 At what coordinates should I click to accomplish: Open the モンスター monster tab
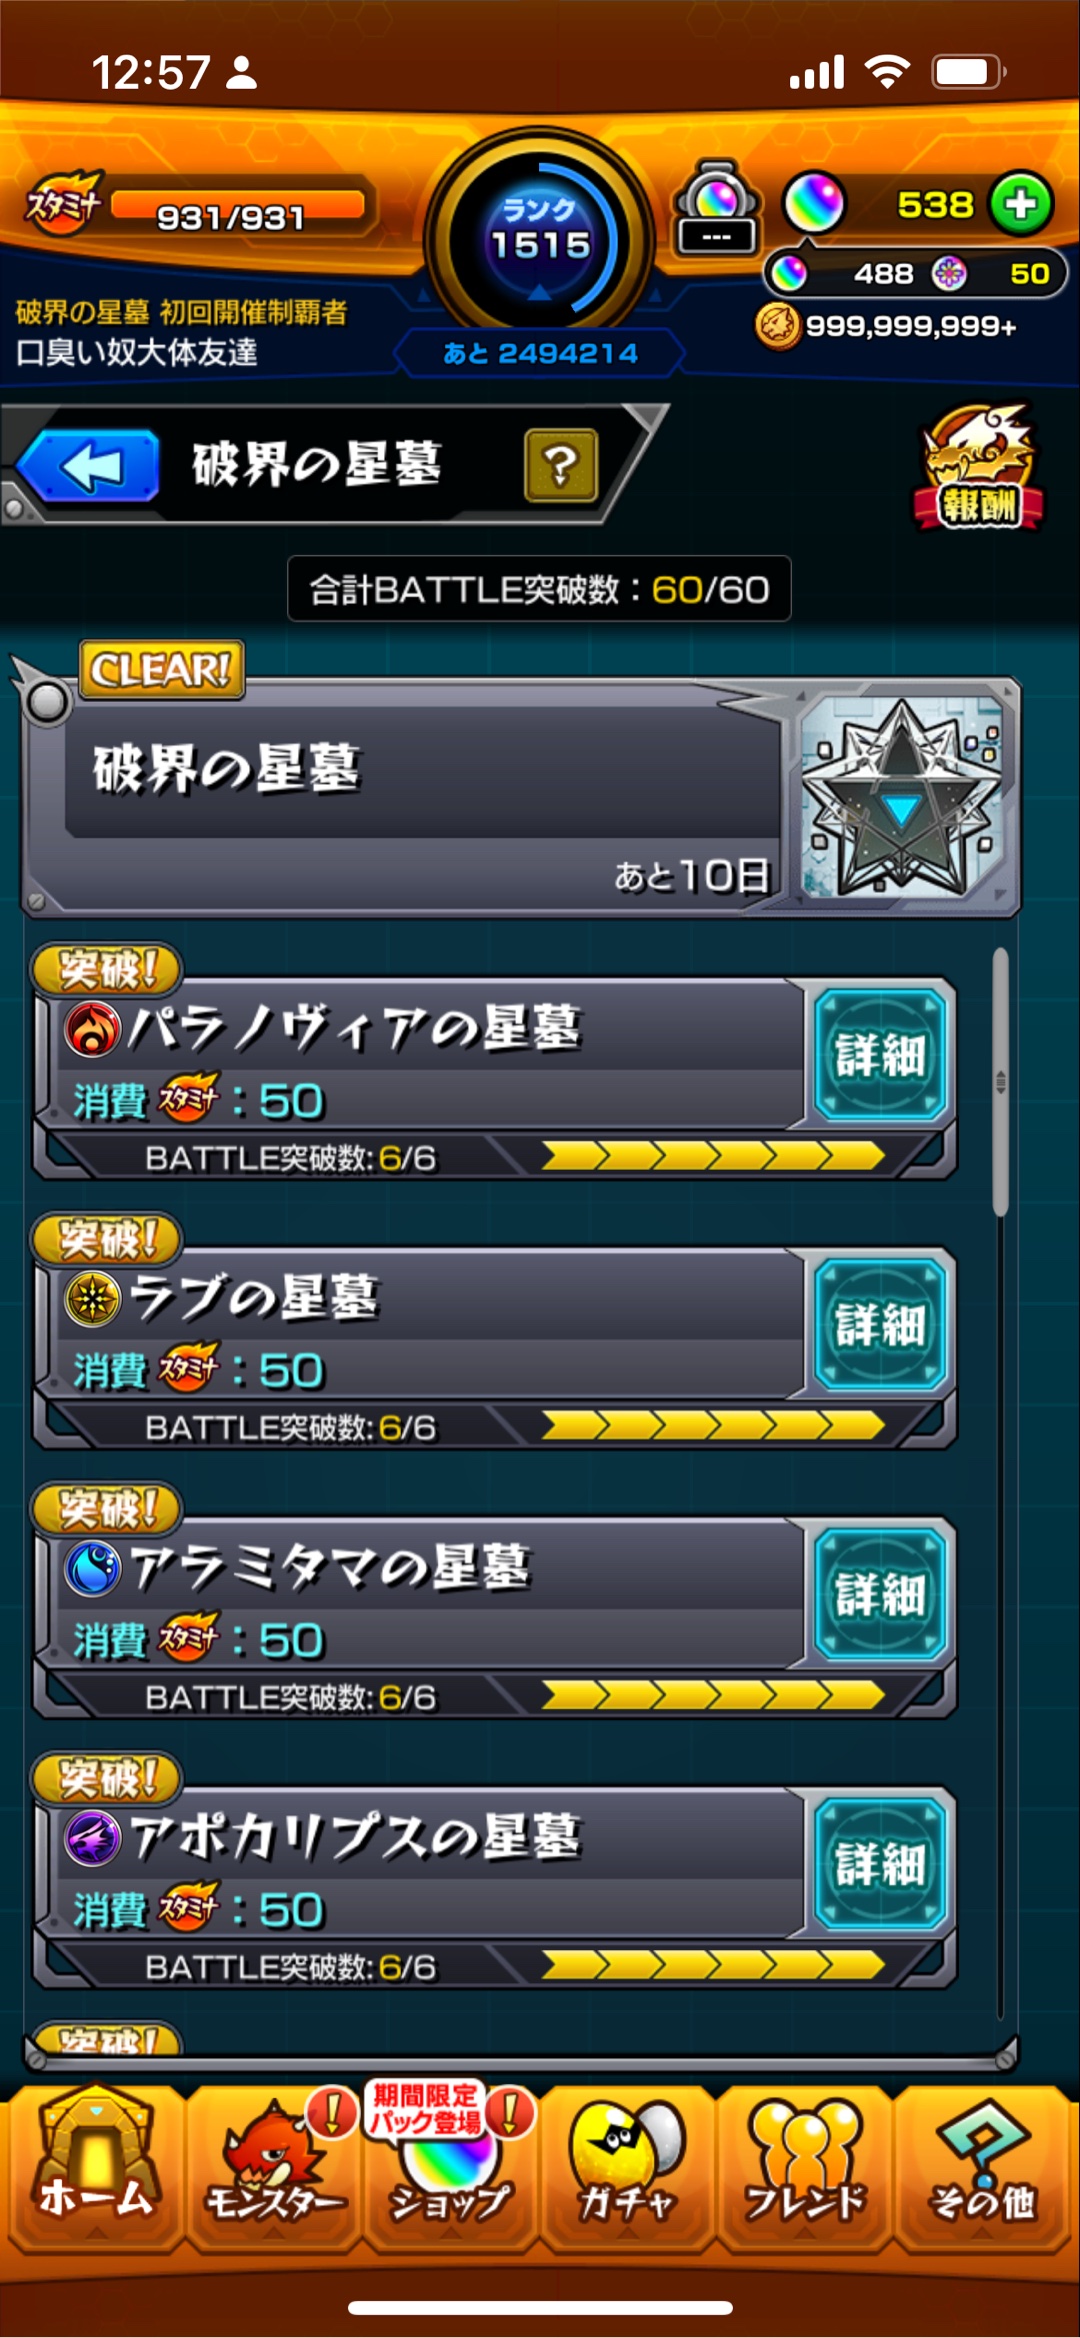(x=274, y=2166)
